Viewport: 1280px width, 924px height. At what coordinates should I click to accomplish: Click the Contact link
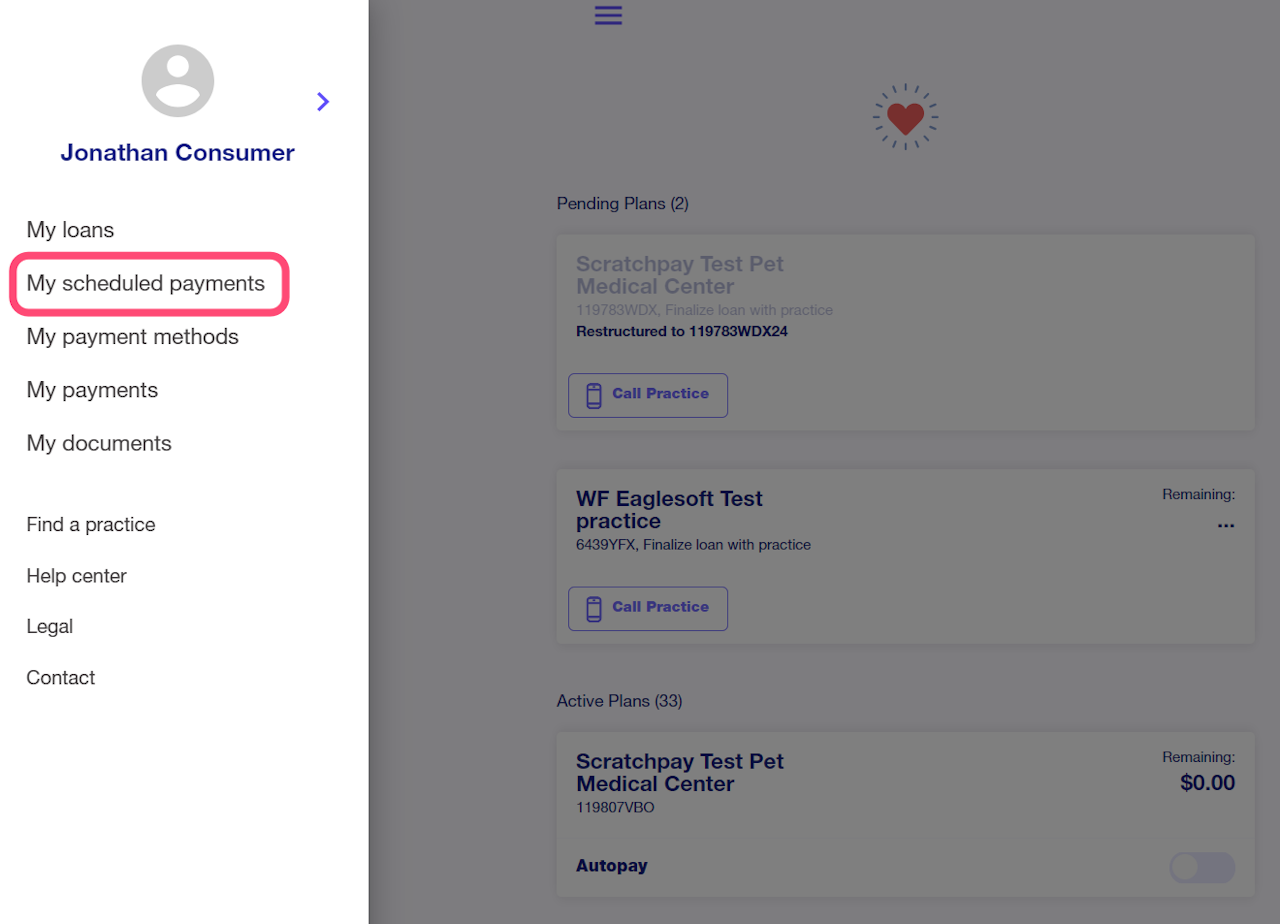pyautogui.click(x=61, y=678)
